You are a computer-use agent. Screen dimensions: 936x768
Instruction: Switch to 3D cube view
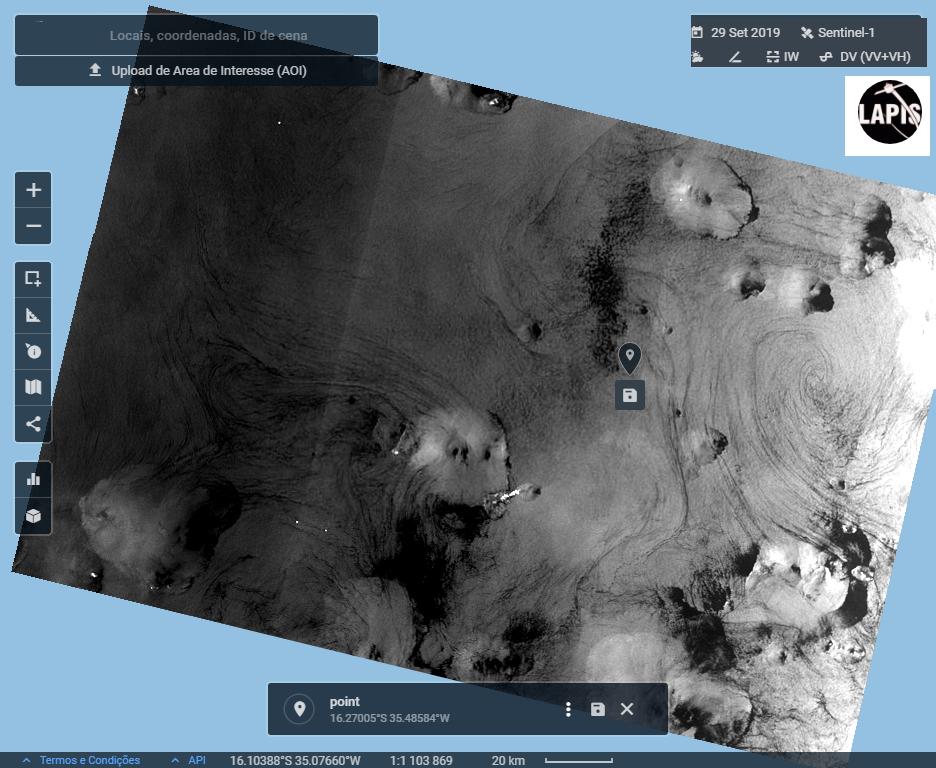(x=33, y=516)
